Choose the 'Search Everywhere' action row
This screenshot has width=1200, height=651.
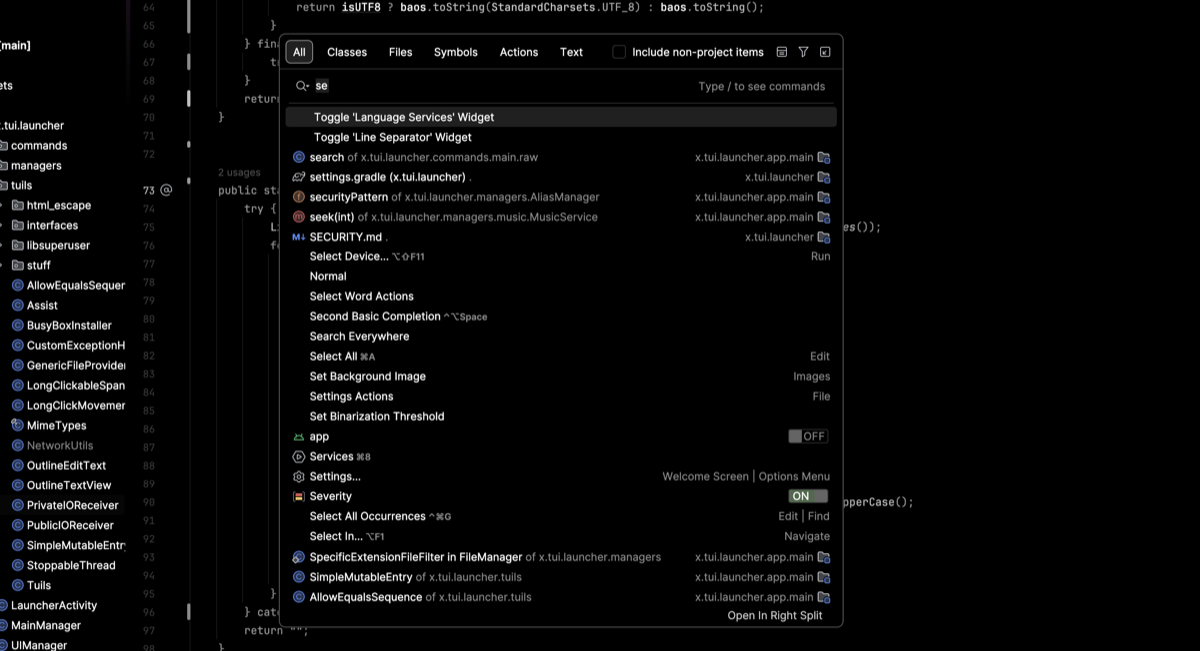click(x=561, y=337)
